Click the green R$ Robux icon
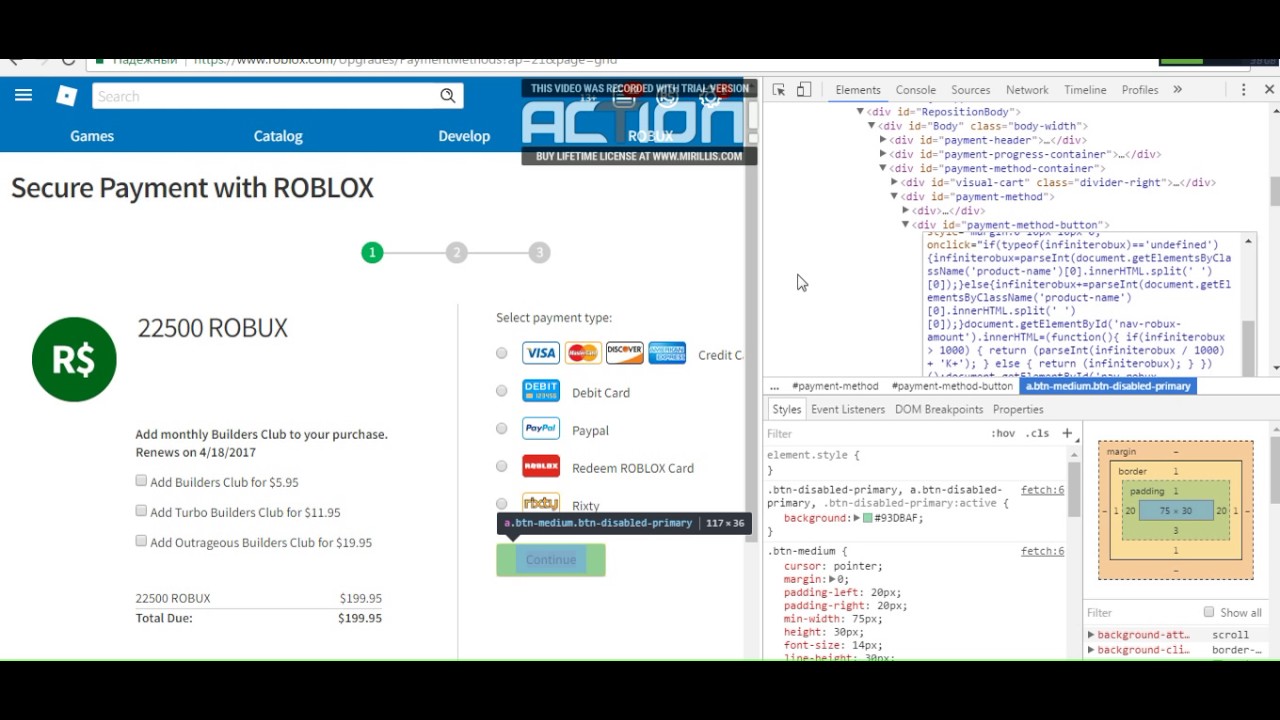 (x=74, y=359)
